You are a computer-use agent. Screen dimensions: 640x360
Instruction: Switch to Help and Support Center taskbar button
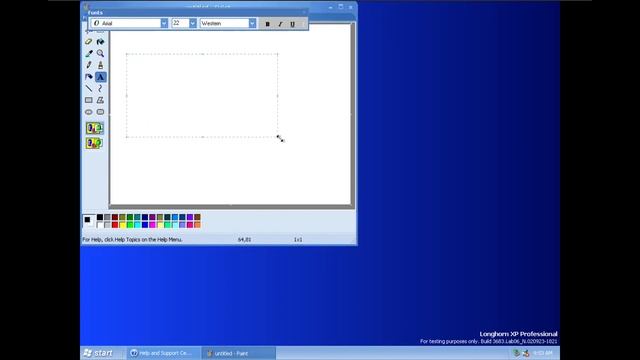[x=163, y=353]
